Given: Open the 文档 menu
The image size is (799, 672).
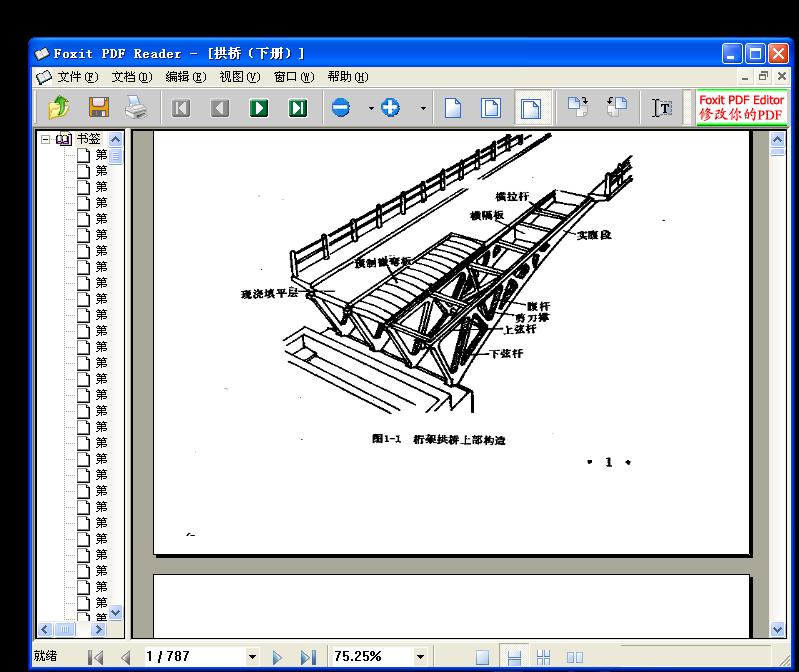Looking at the screenshot, I should 132,77.
